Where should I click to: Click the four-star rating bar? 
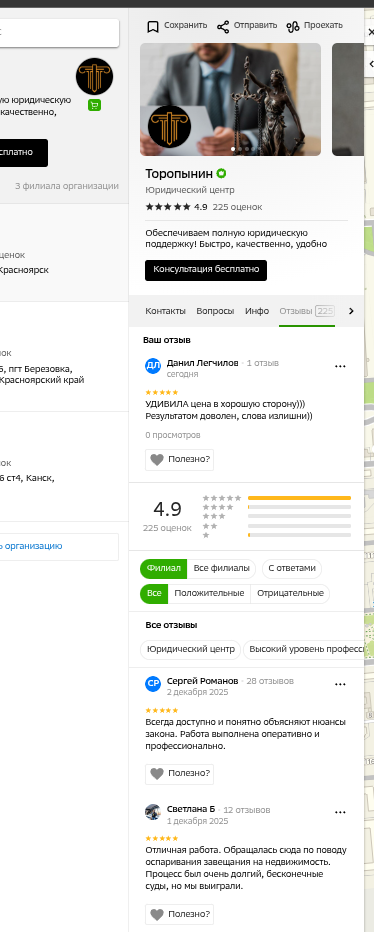[299, 507]
